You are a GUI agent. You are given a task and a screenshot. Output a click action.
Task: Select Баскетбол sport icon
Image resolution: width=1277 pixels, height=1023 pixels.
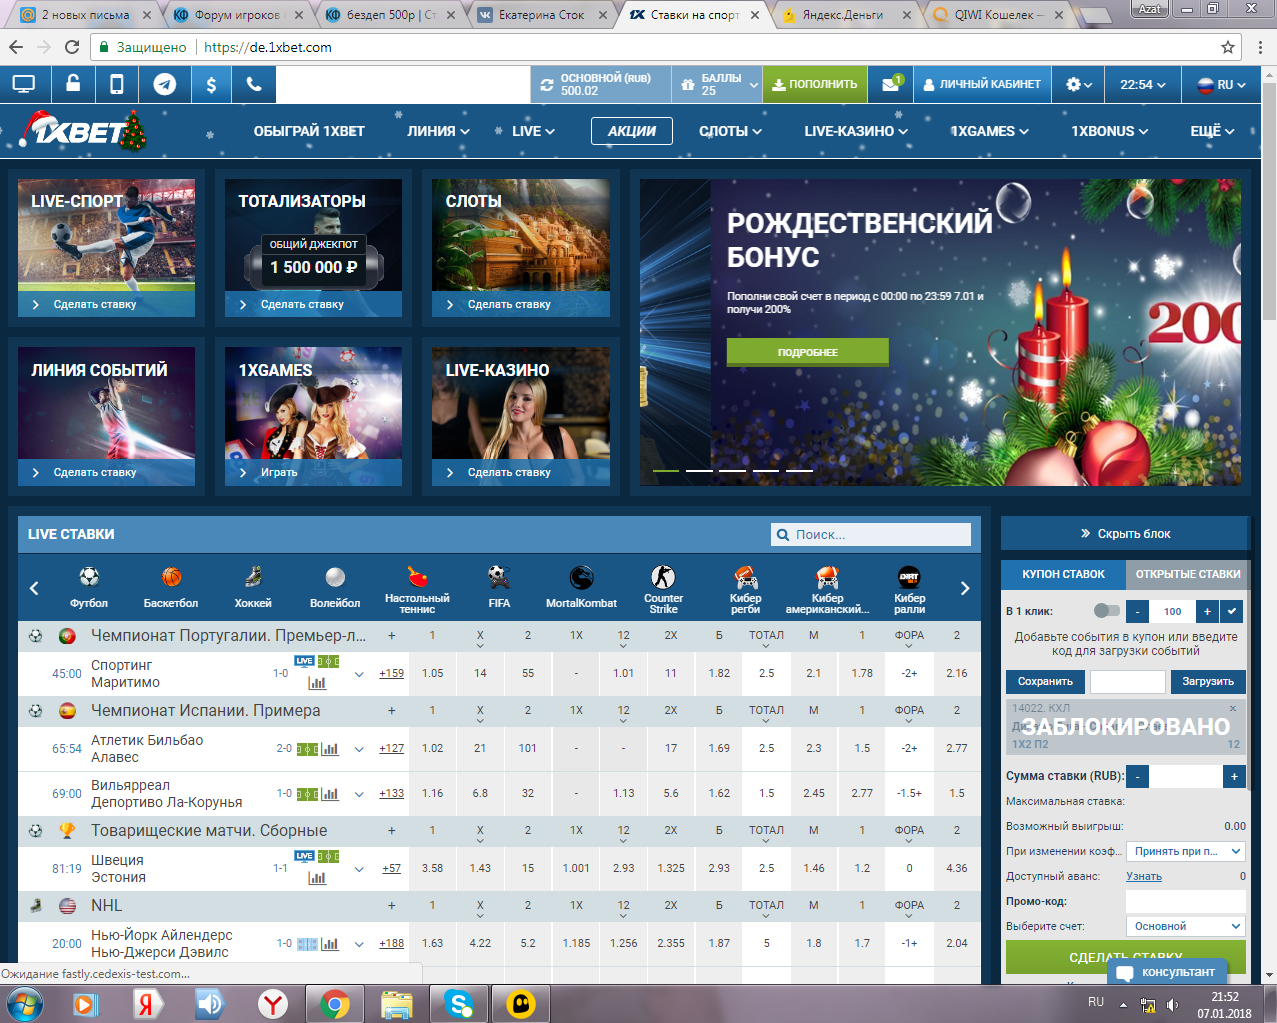pyautogui.click(x=171, y=586)
